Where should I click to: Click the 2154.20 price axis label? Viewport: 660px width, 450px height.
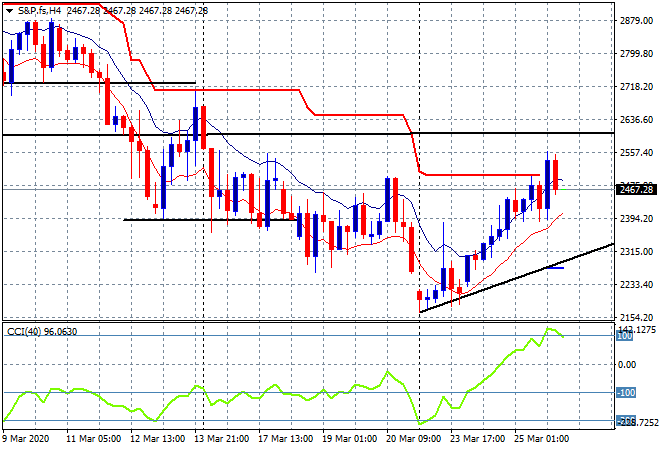(636, 317)
